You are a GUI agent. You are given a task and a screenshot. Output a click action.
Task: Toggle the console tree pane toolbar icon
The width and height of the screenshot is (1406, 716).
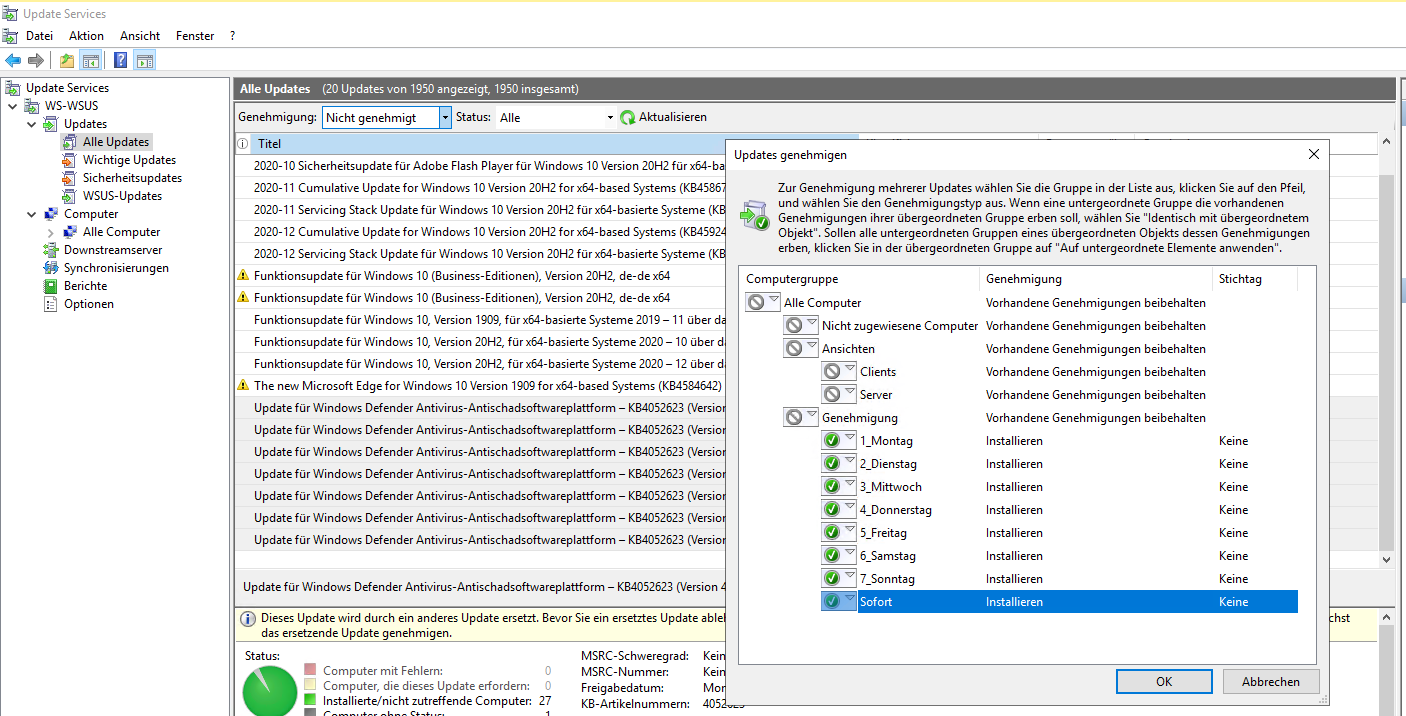[x=91, y=60]
